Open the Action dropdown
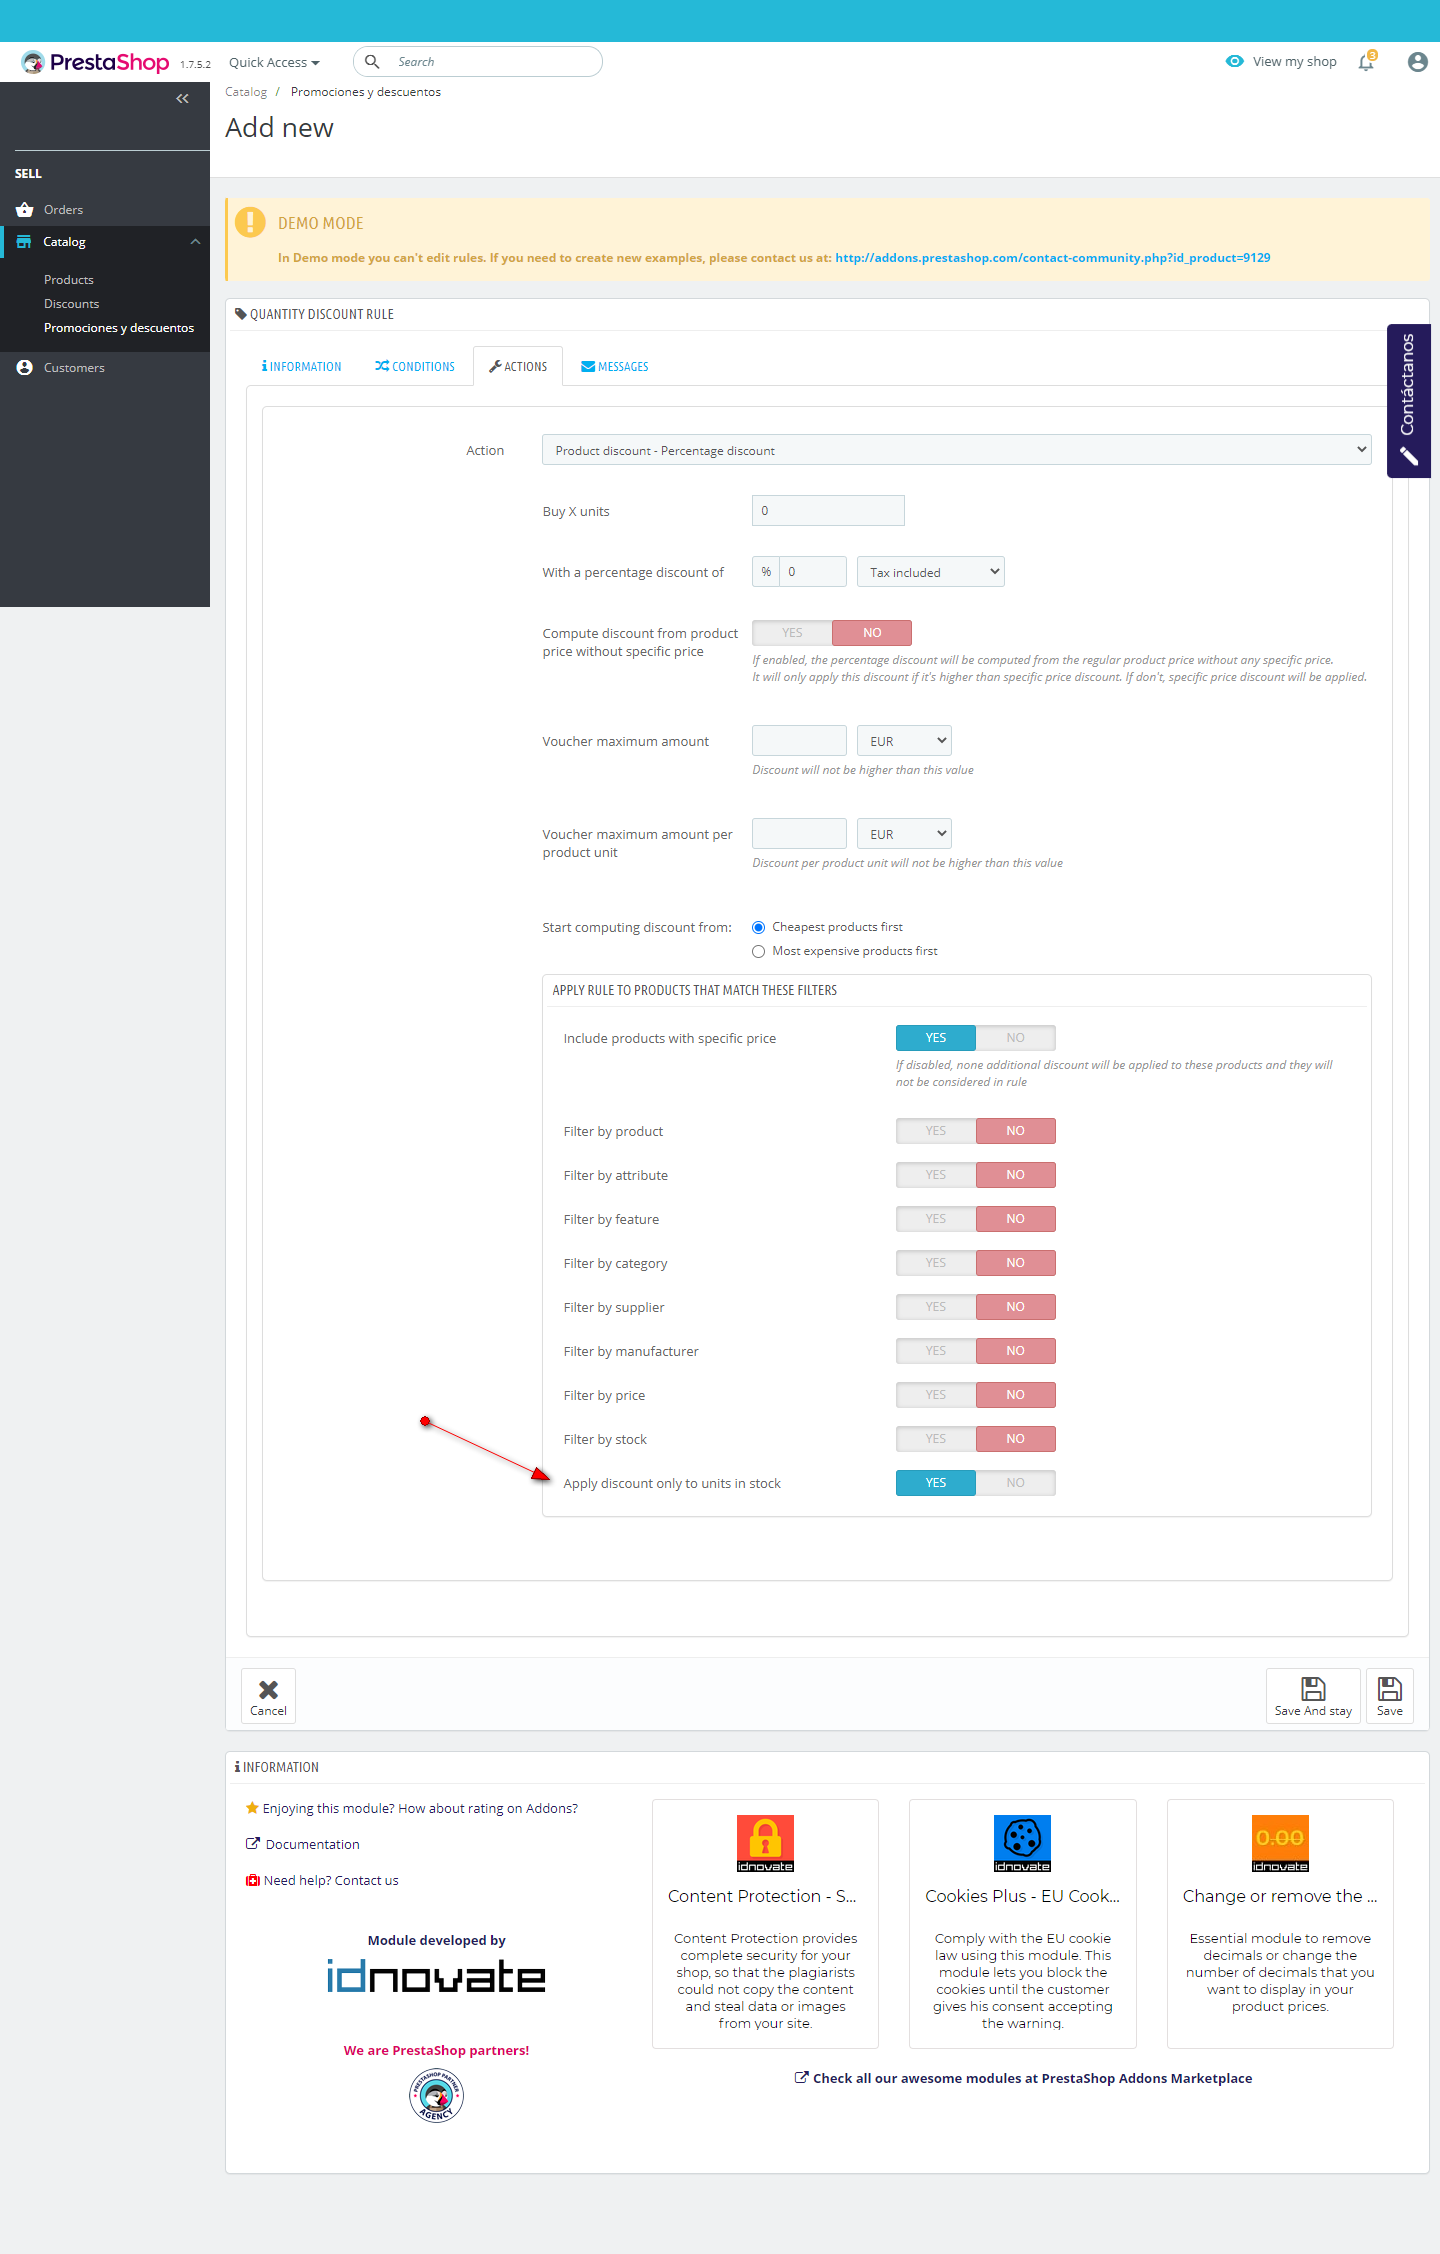The height and width of the screenshot is (2254, 1440). [957, 450]
